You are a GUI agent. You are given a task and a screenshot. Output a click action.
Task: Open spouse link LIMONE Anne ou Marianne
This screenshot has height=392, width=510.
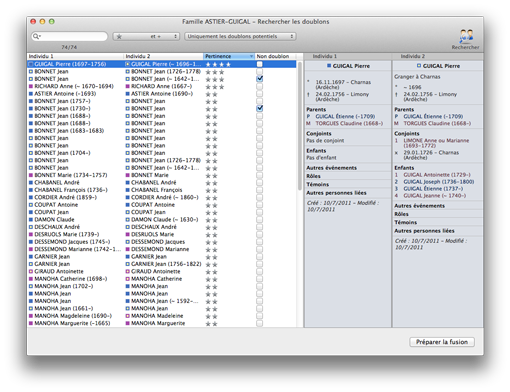[x=436, y=143]
